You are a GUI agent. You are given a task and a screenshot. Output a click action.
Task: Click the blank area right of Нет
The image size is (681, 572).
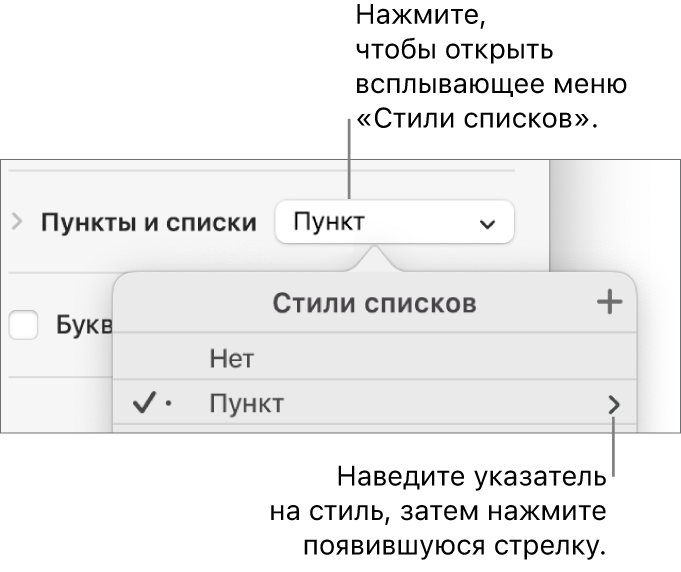coord(450,356)
